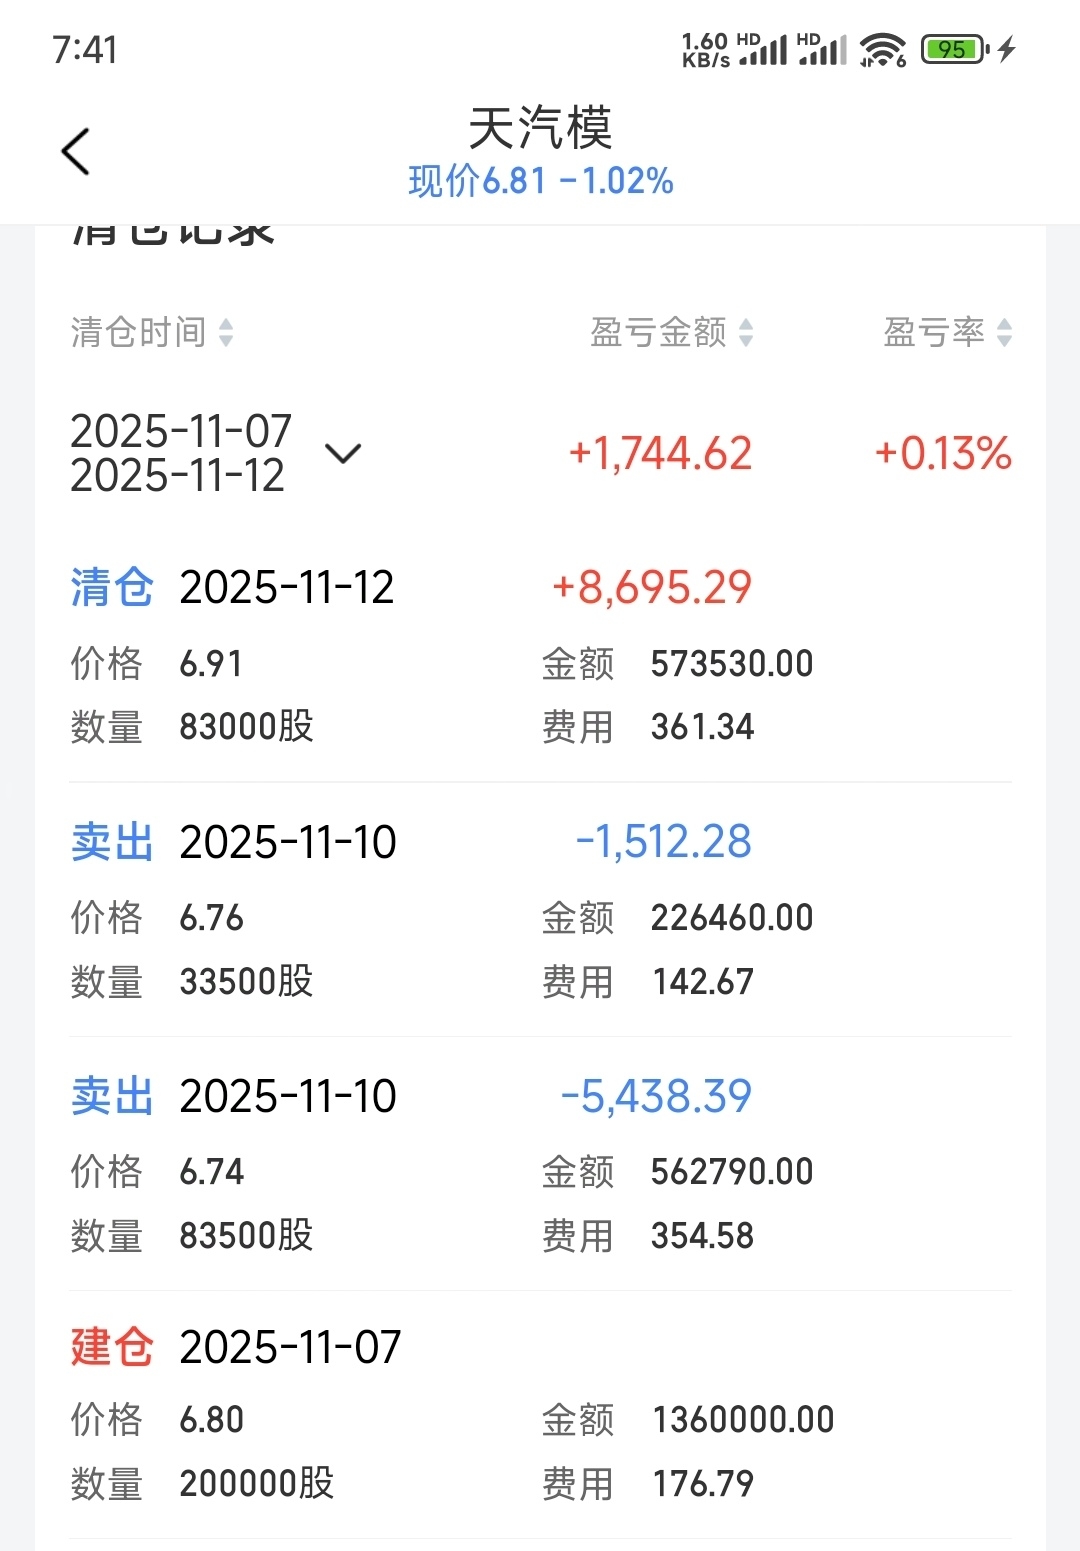Screen dimensions: 1080x1551
Task: Open 卖出 entry with price 6.76
Action: click(x=540, y=910)
